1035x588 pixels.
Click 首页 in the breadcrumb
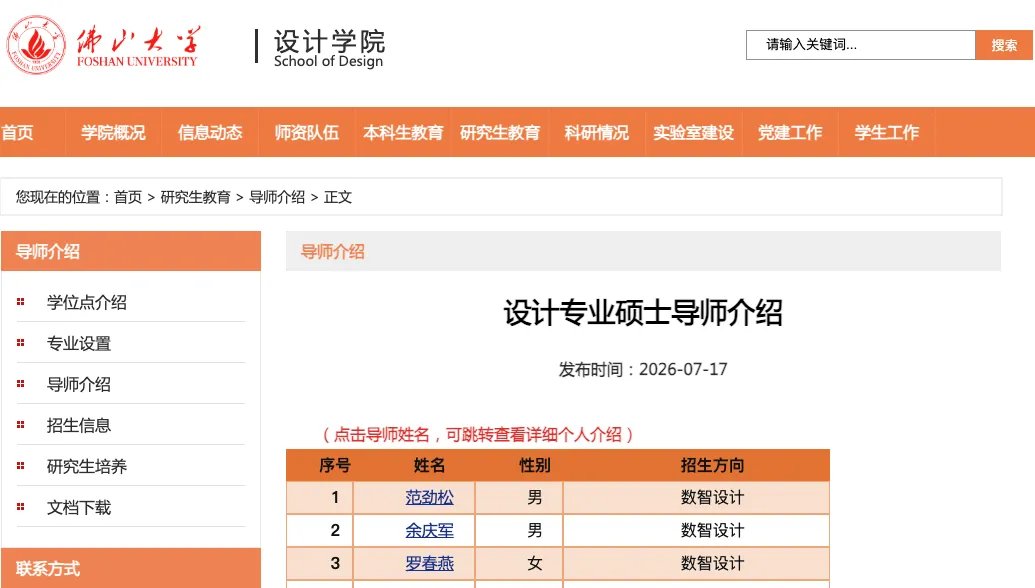tap(127, 197)
